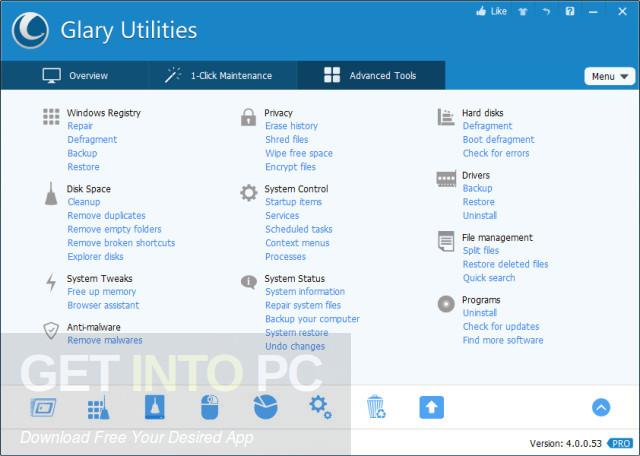Click the Privacy padlock icon
The width and height of the screenshot is (640, 456).
(x=248, y=117)
